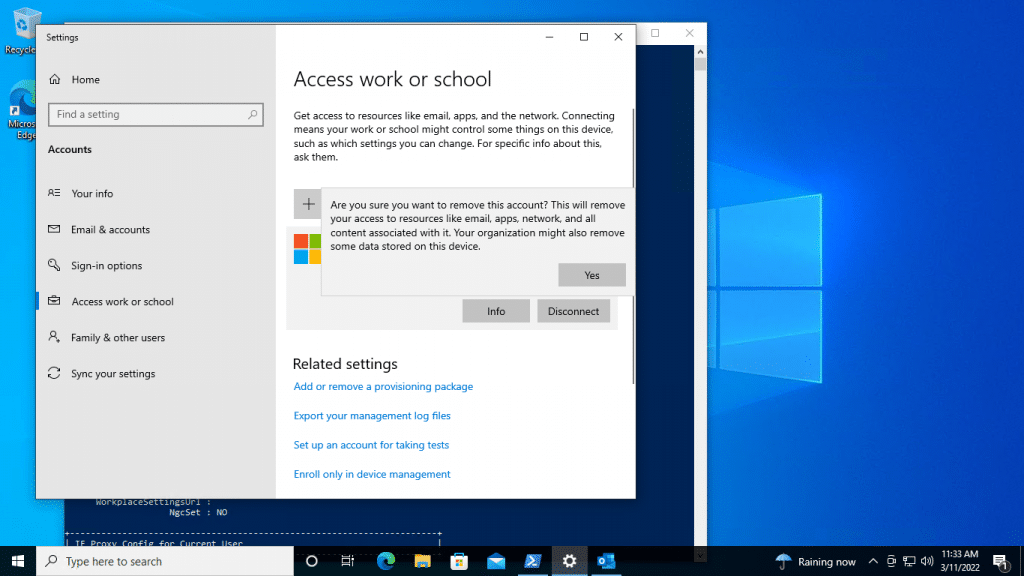Image resolution: width=1024 pixels, height=576 pixels.
Task: Click the PowerShell window scroll up arrow
Action: pyautogui.click(x=700, y=52)
